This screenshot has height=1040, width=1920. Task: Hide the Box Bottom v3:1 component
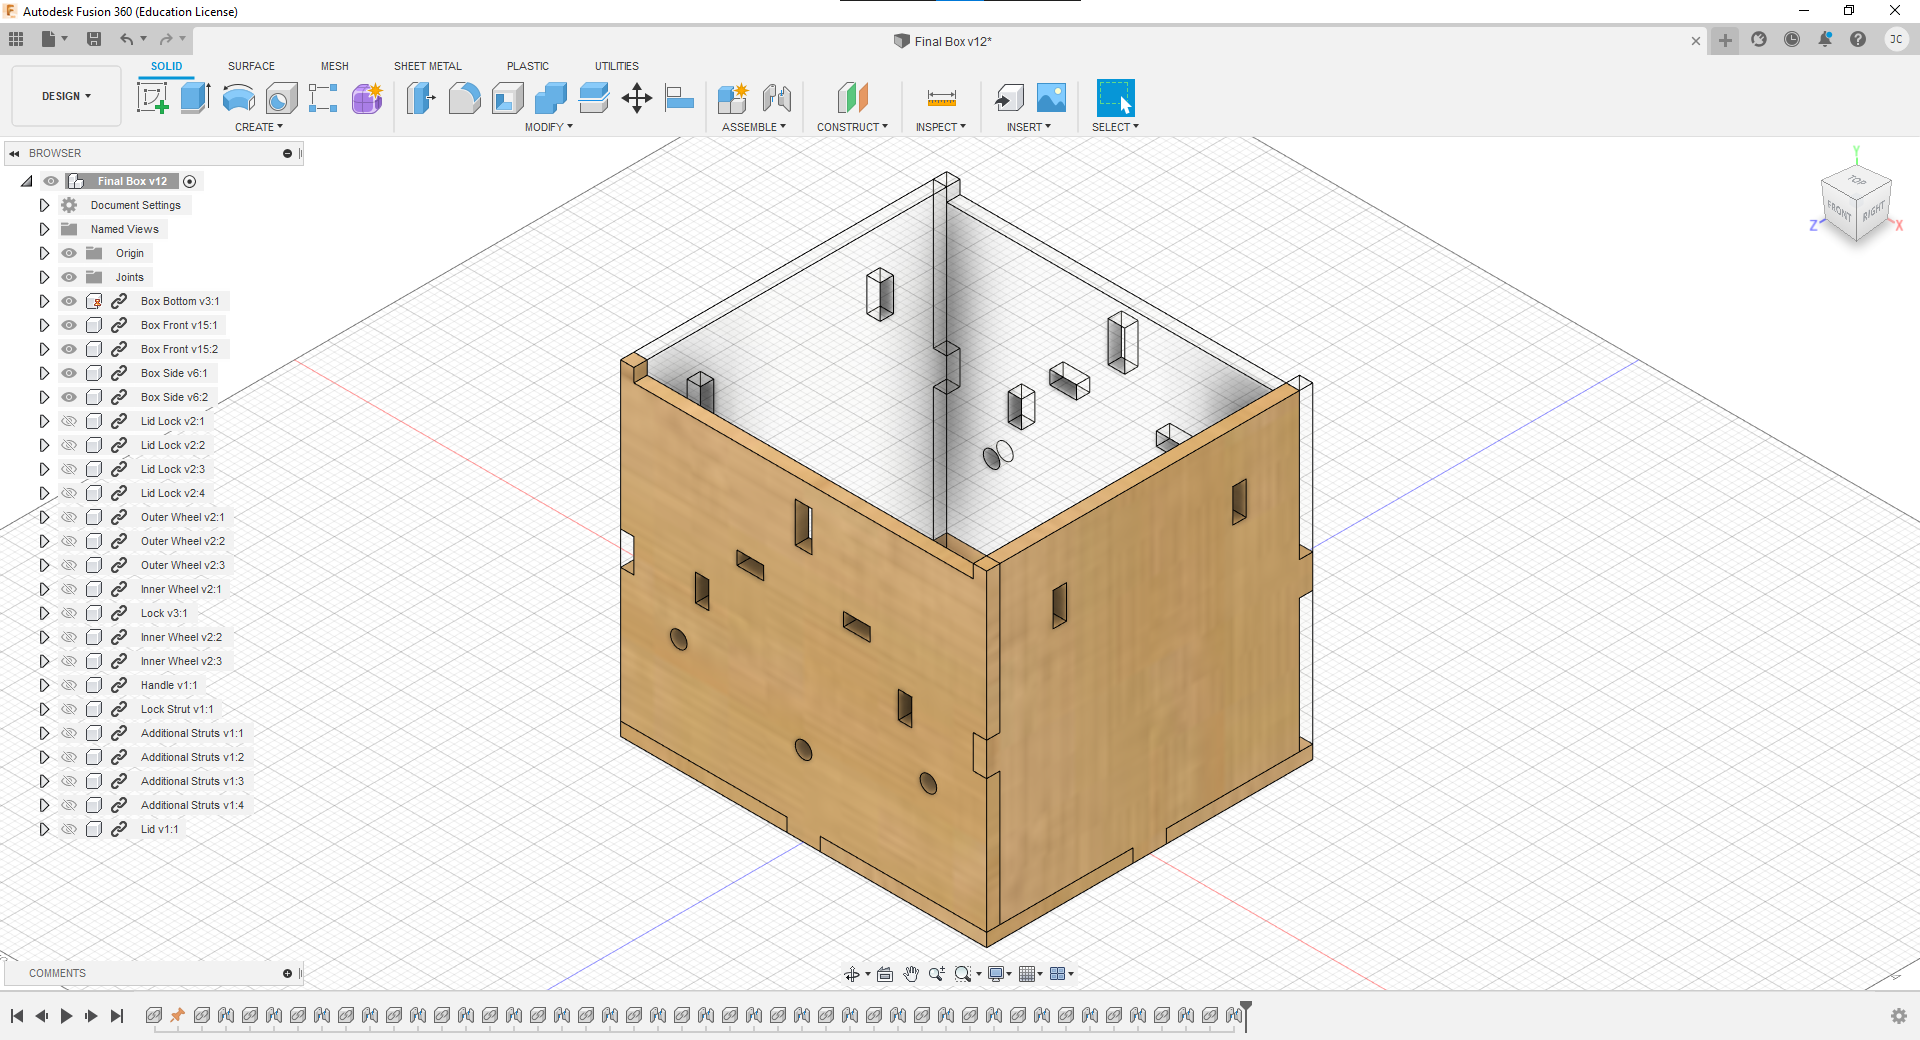pos(69,301)
